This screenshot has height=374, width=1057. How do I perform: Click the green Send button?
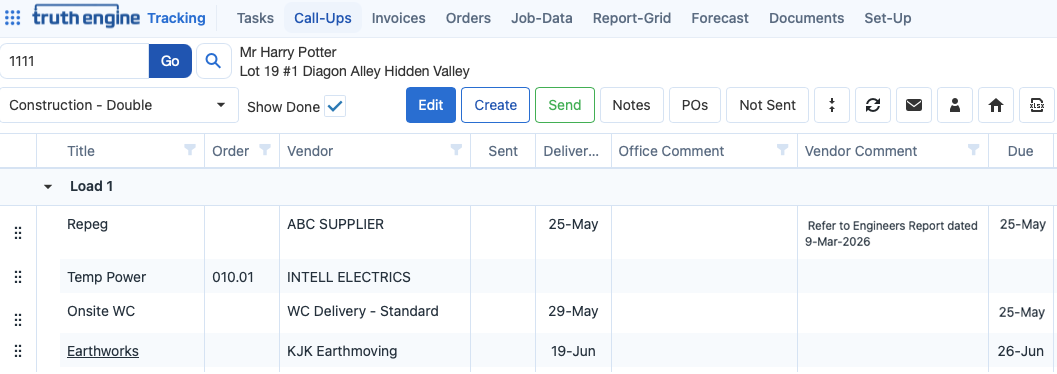pyautogui.click(x=565, y=105)
